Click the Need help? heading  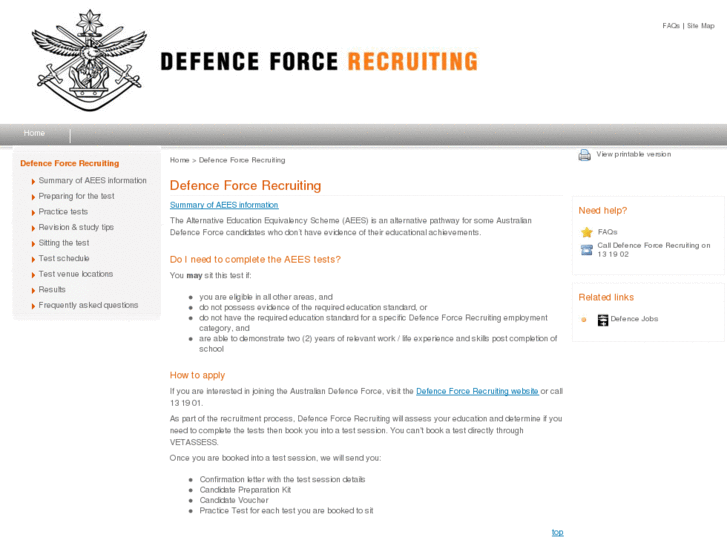tap(603, 211)
